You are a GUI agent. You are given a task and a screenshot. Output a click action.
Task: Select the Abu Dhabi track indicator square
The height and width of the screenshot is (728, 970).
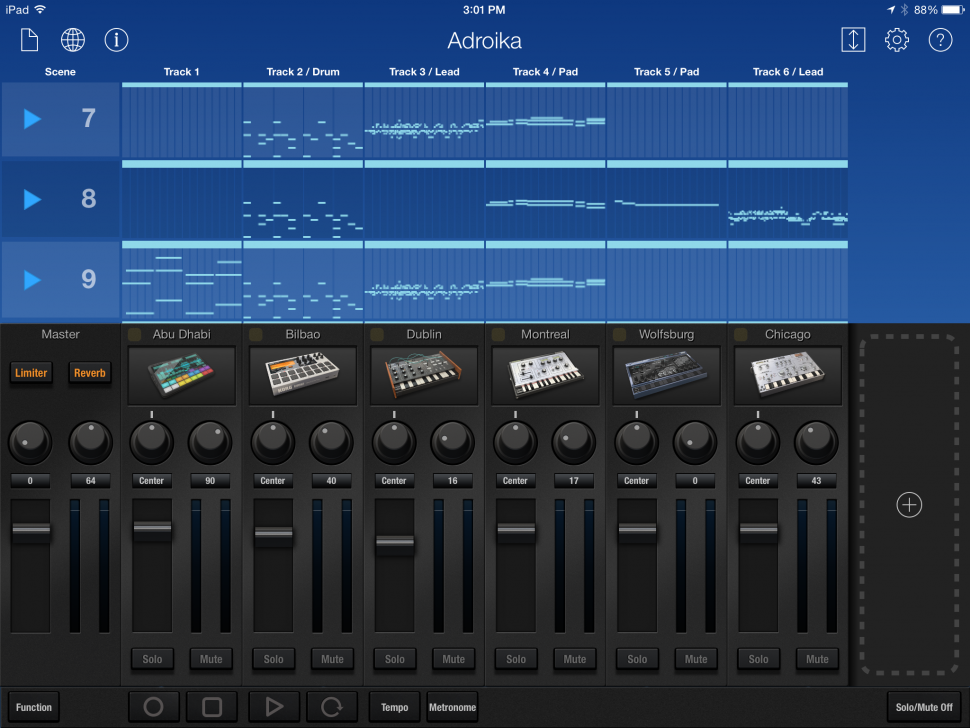tap(134, 335)
